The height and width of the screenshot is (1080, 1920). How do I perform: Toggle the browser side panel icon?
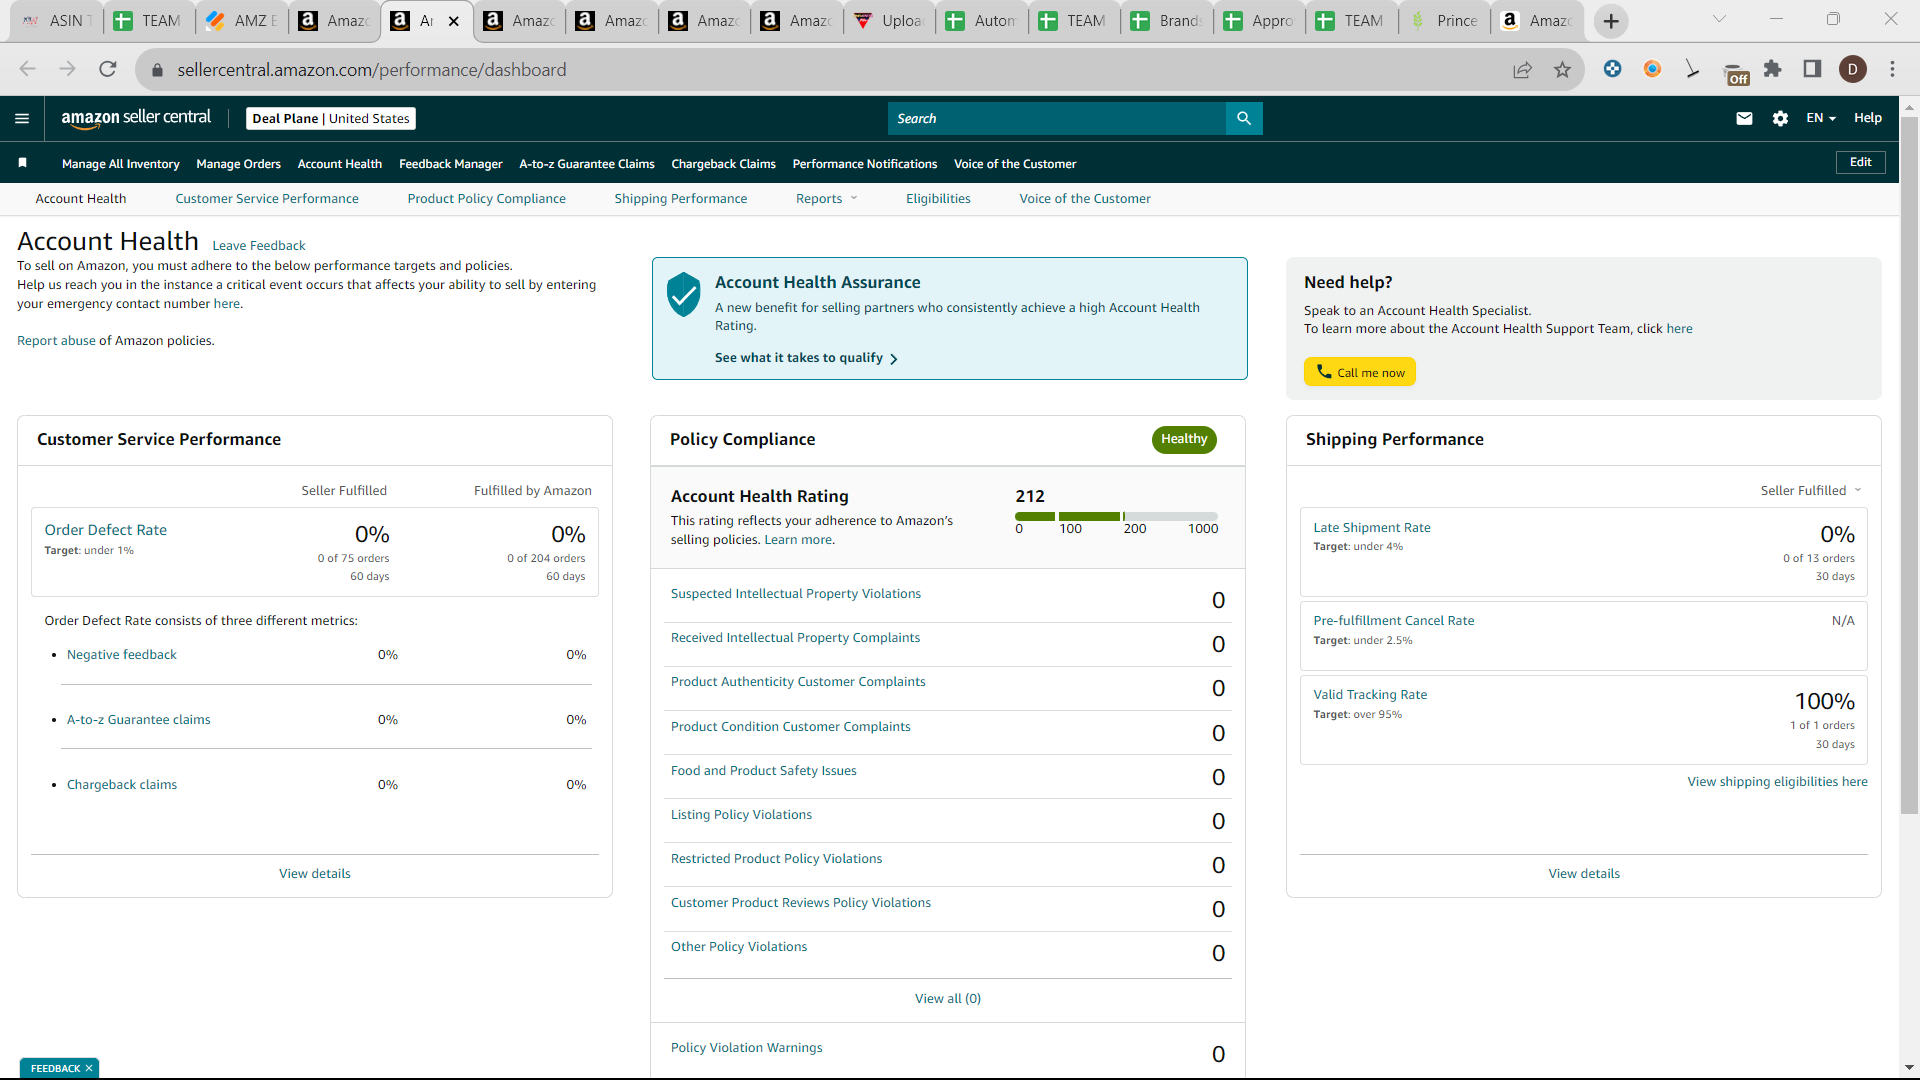[x=1812, y=69]
